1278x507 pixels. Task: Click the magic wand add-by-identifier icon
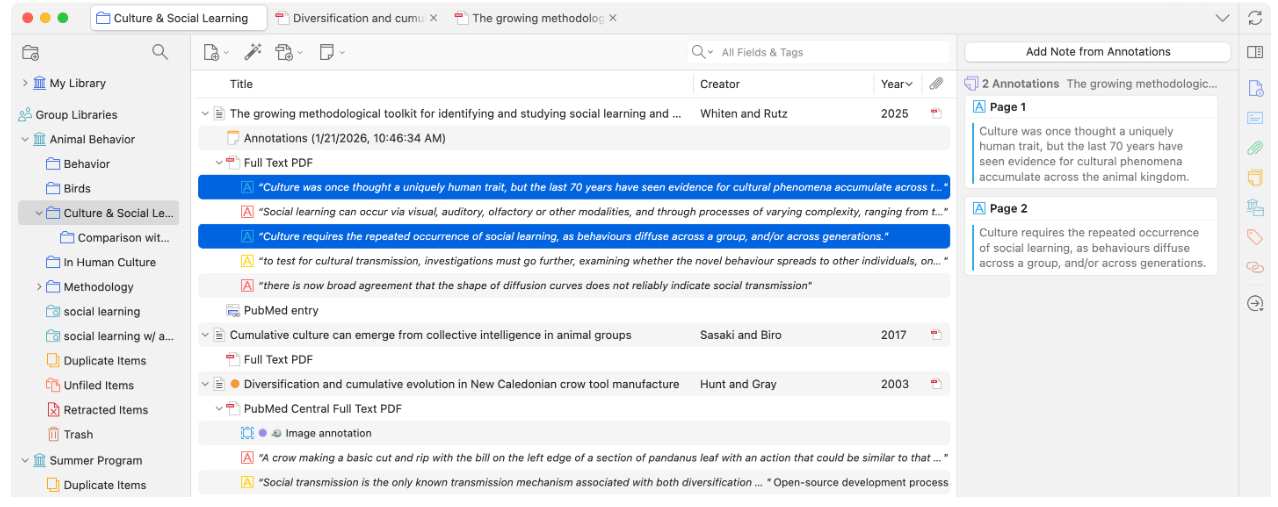252,52
